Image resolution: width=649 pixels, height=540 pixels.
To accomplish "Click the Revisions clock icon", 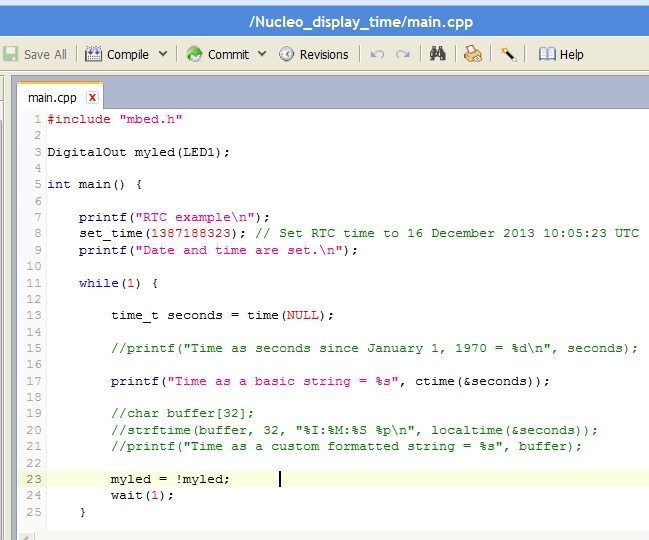I will click(286, 54).
